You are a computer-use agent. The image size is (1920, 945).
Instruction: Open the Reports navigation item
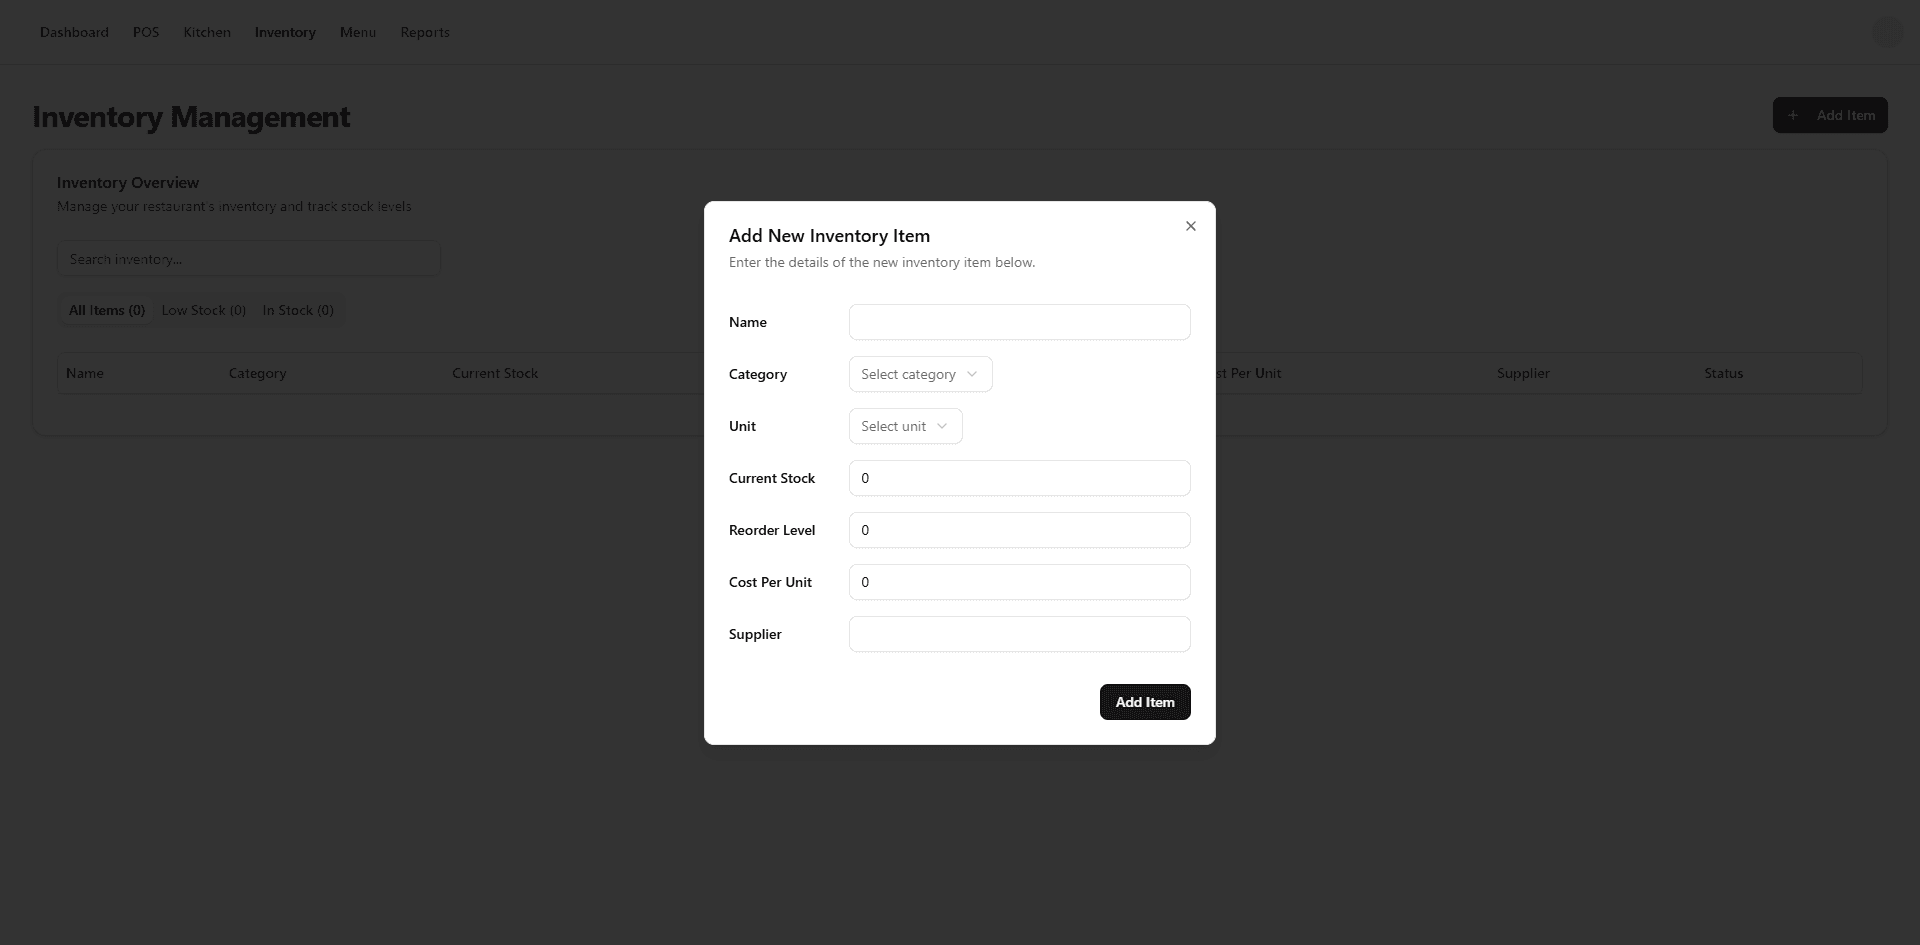[425, 32]
